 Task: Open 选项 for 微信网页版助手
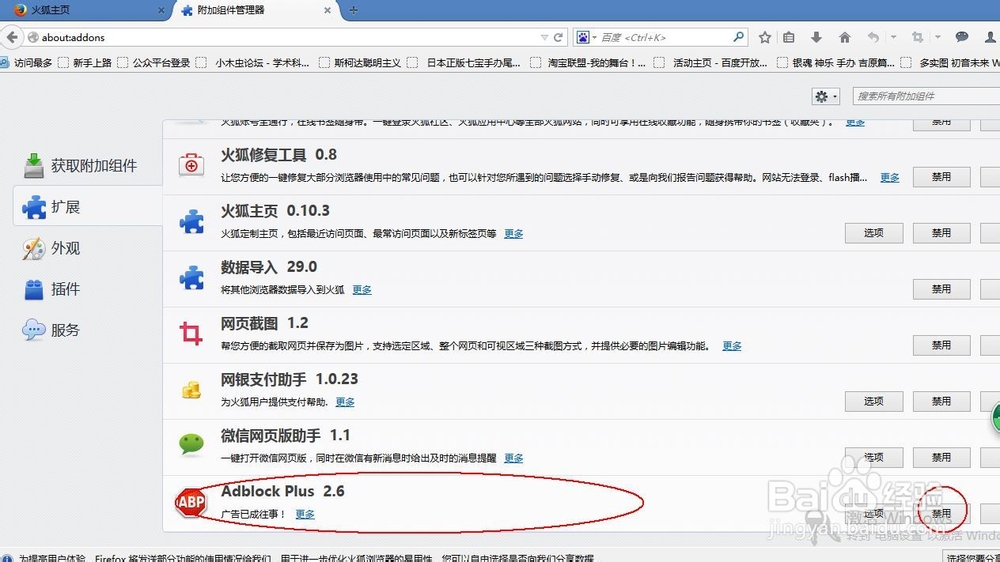pyautogui.click(x=874, y=457)
